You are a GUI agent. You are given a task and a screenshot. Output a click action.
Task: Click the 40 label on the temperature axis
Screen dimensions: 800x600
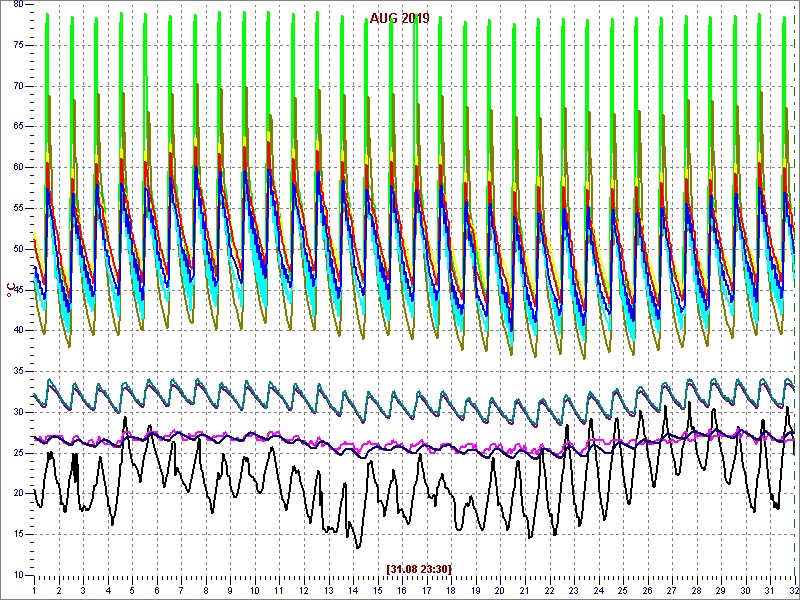pos(18,331)
